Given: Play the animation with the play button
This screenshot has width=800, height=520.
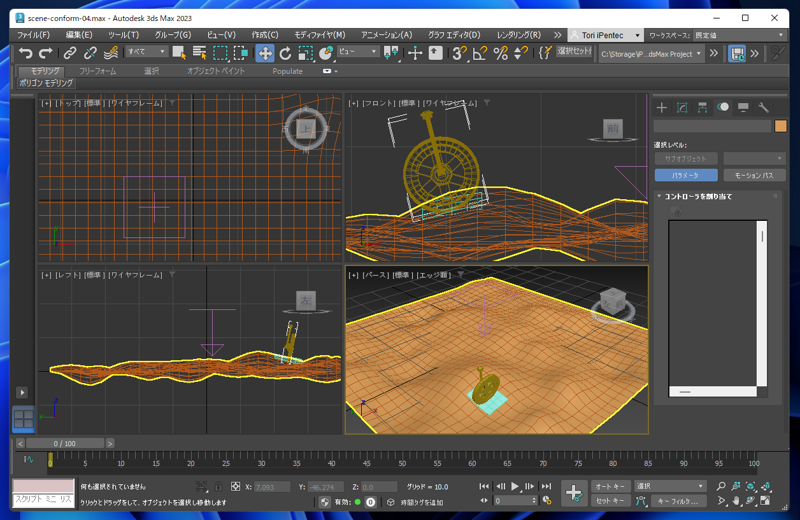Looking at the screenshot, I should pyautogui.click(x=515, y=486).
